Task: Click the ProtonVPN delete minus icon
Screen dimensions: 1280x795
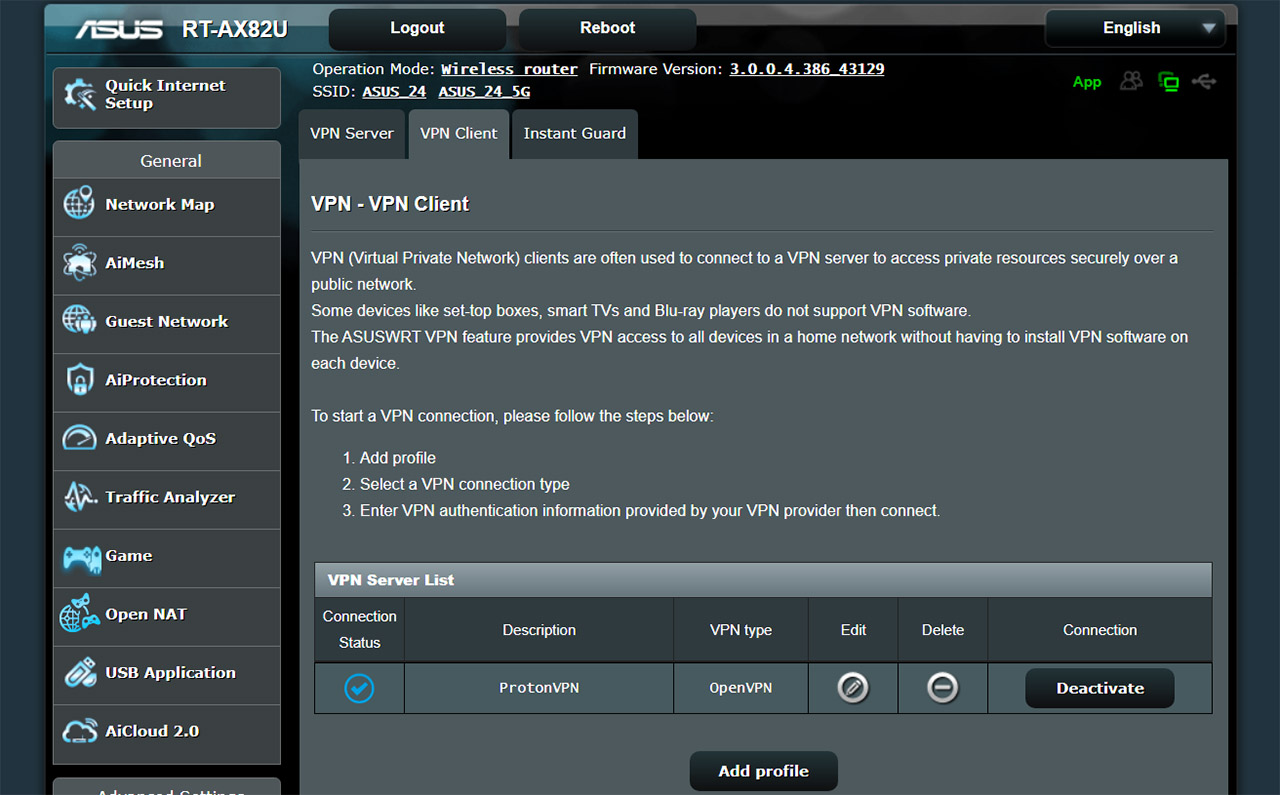Action: (943, 688)
